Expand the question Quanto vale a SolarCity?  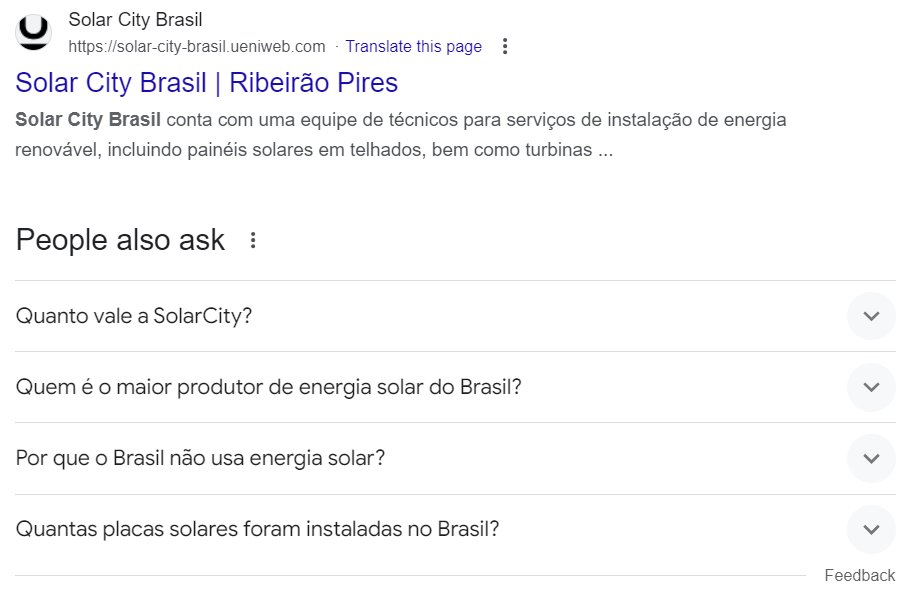(455, 316)
